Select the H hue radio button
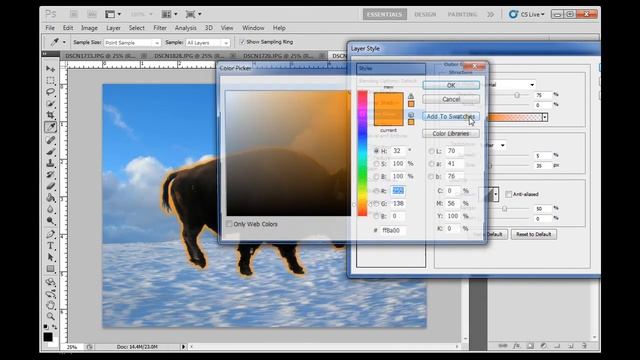Screen dimensions: 640x360 (376, 151)
